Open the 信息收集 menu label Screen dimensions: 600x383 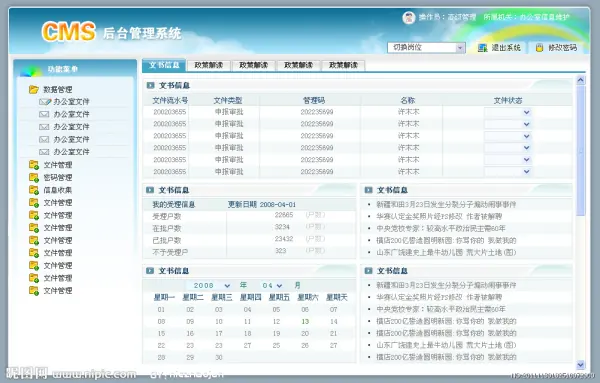[x=58, y=190]
